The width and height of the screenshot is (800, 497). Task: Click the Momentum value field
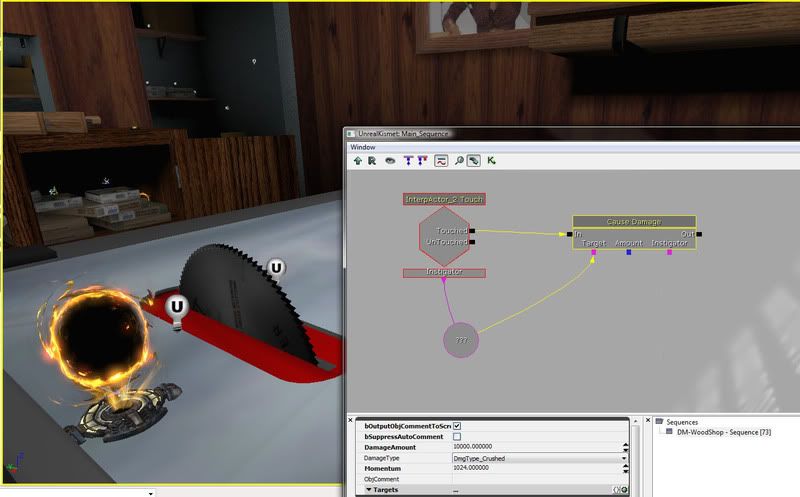point(537,468)
